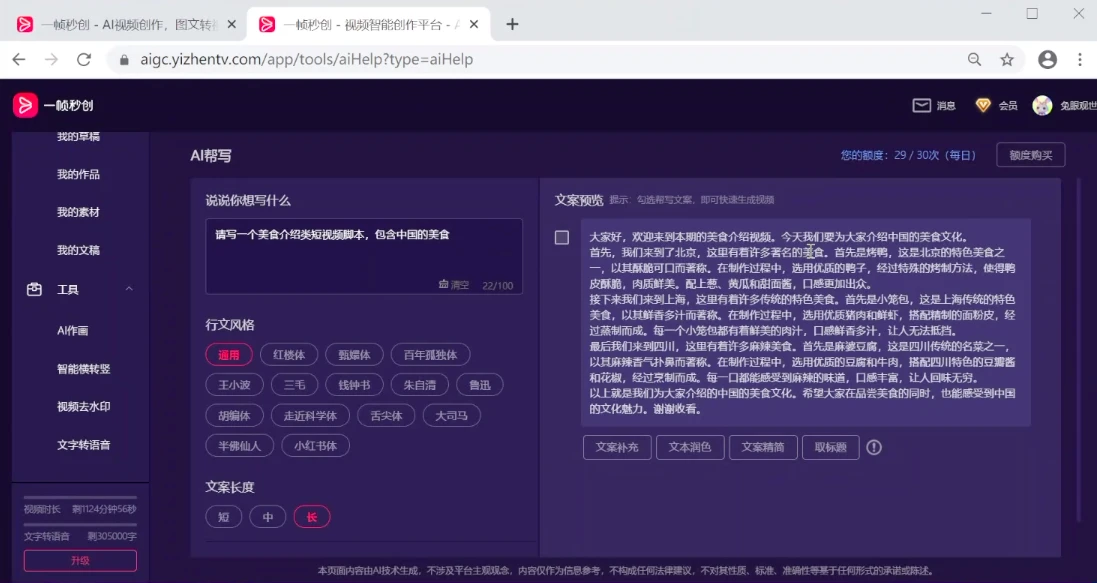Viewport: 1097px width, 583px height.
Task: Click the info icon beside 取标题
Action: point(874,447)
